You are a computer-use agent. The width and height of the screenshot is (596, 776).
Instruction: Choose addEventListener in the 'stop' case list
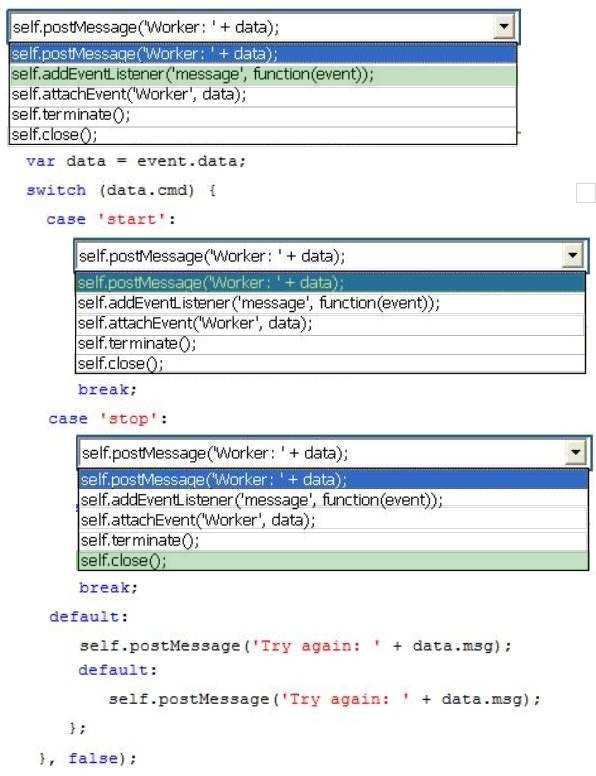pos(334,500)
